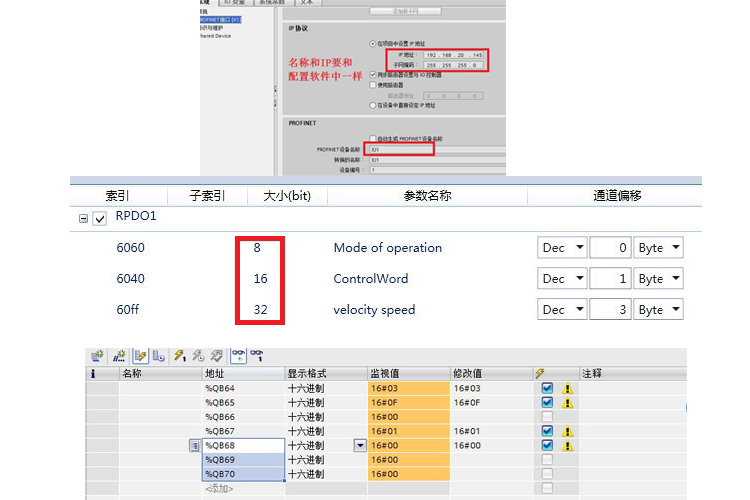The width and height of the screenshot is (750, 500).
Task: Click the subnet mask field 255.255.255.0
Action: click(x=453, y=65)
